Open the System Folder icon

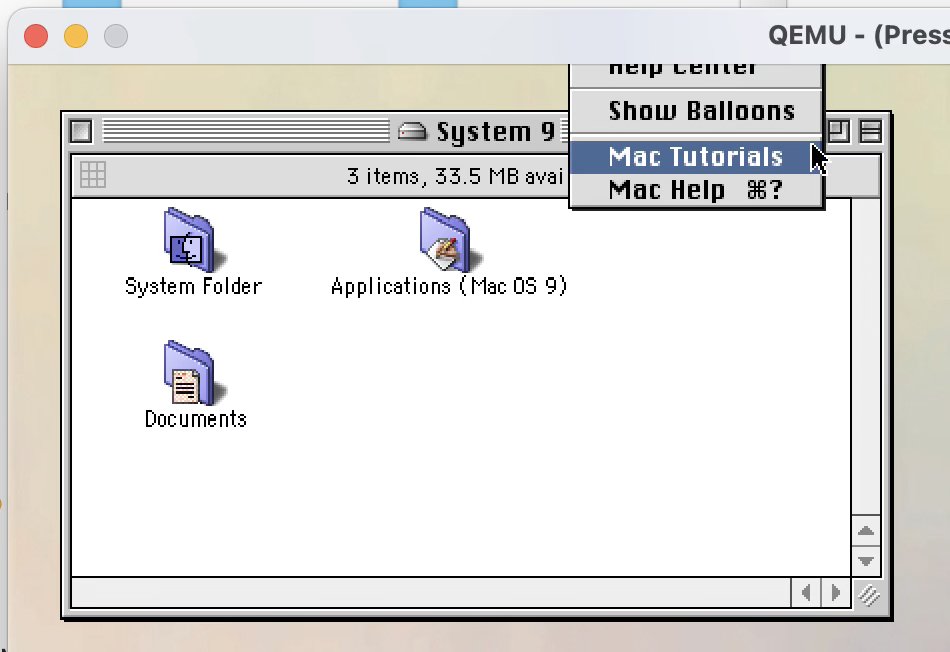pos(193,240)
